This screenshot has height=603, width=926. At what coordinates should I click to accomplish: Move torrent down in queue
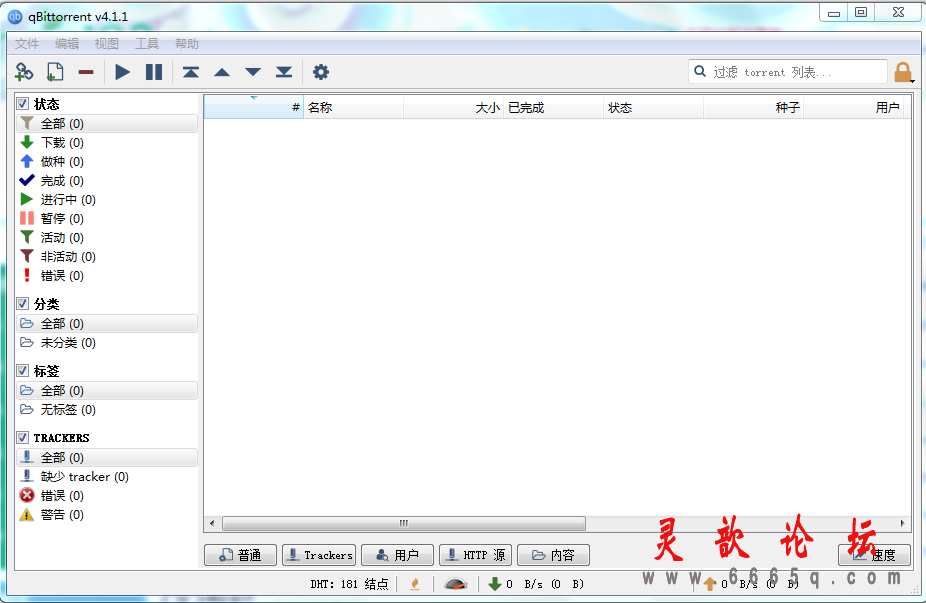pos(253,72)
